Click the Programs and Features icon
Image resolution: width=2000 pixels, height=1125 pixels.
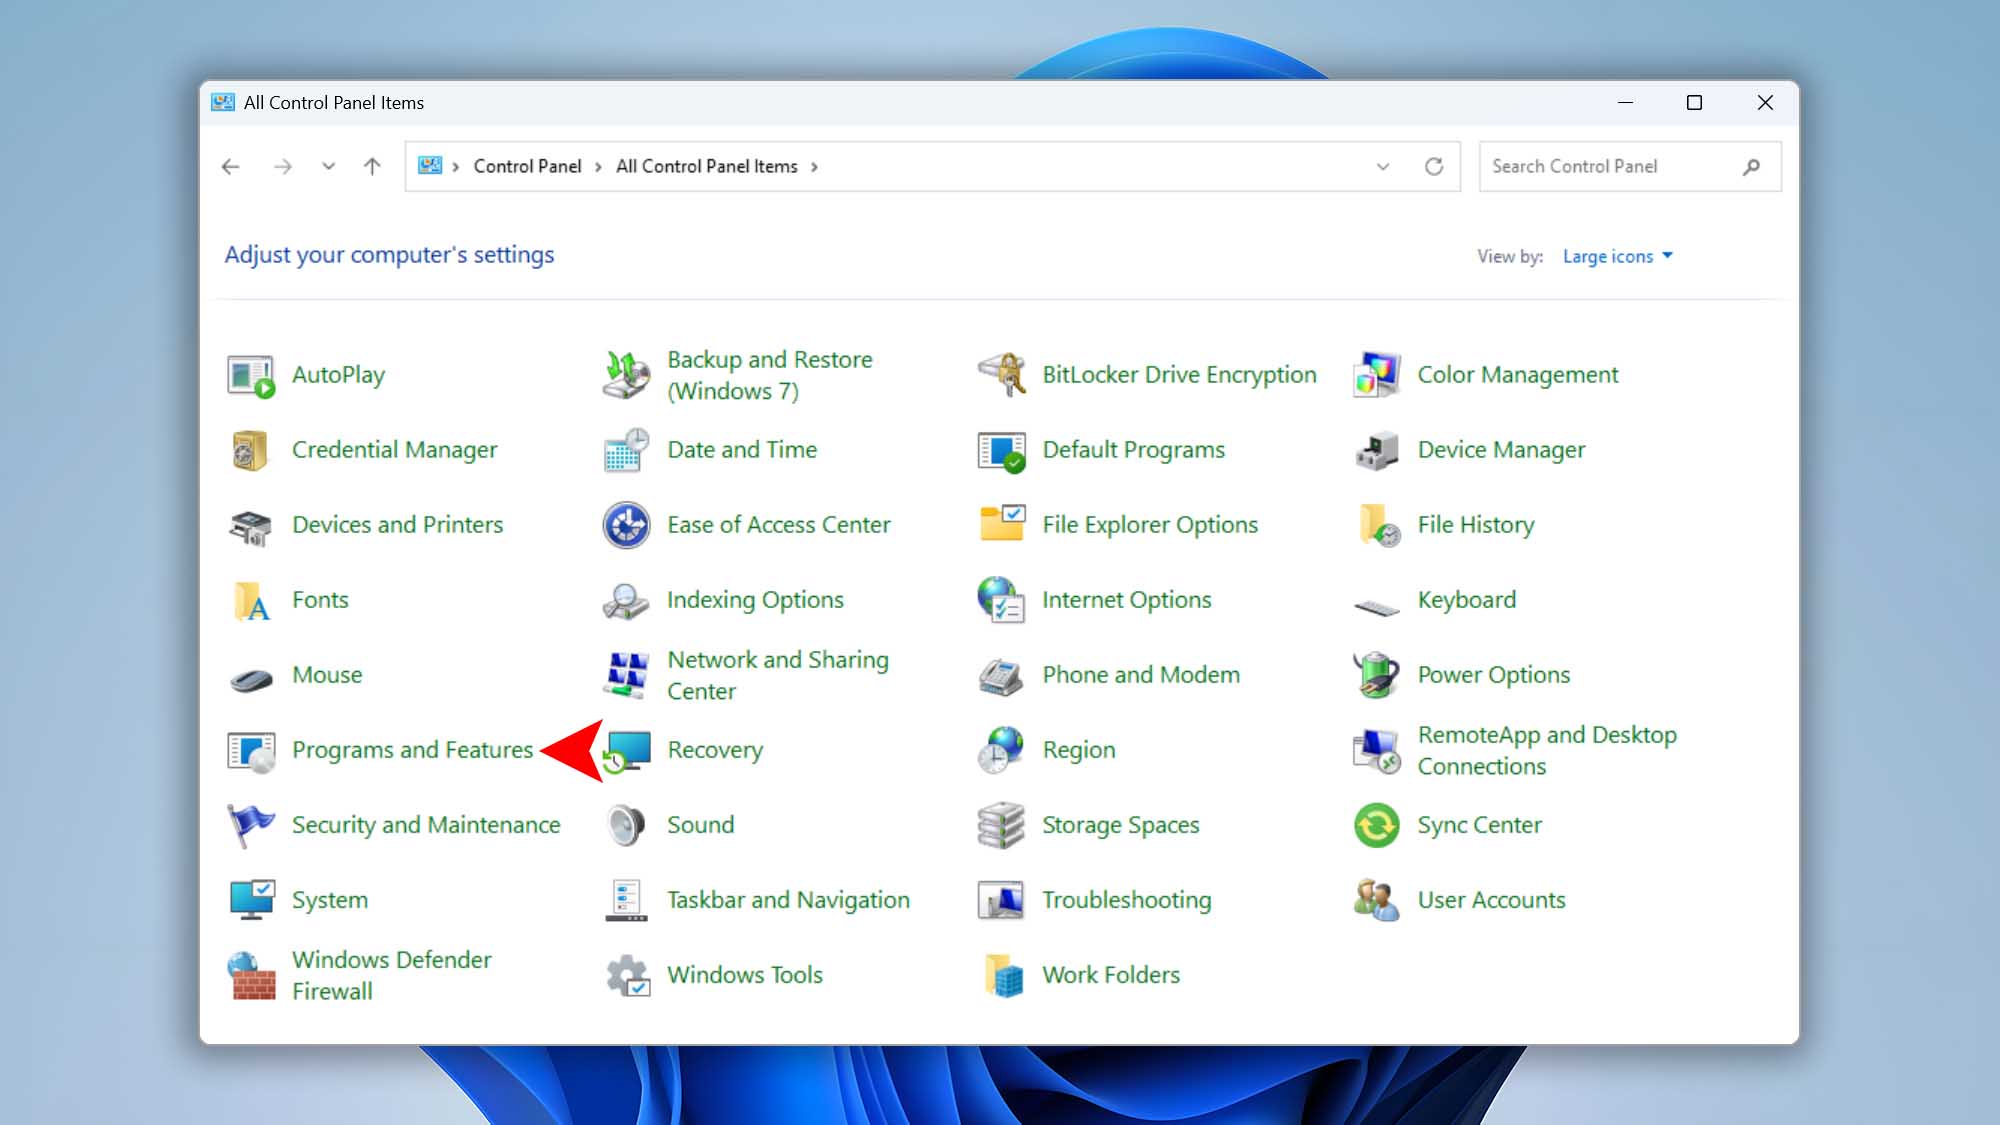[251, 751]
